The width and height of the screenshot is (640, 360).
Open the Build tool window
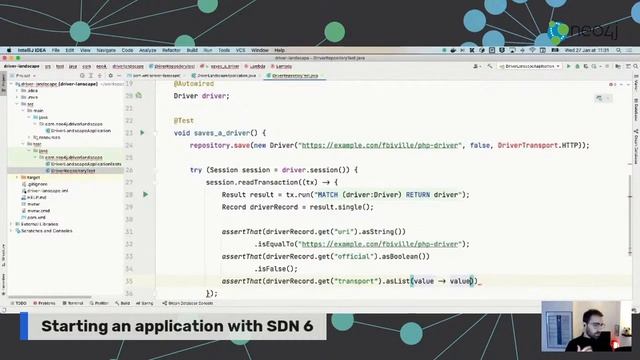tap(122, 303)
